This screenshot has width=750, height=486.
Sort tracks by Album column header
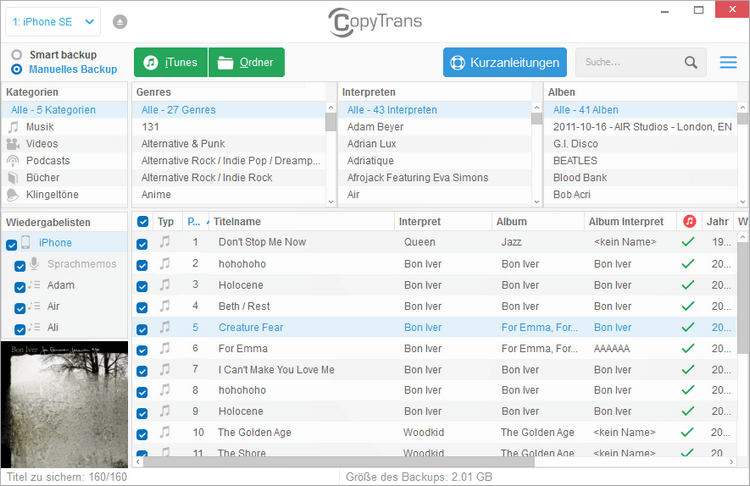tap(538, 221)
